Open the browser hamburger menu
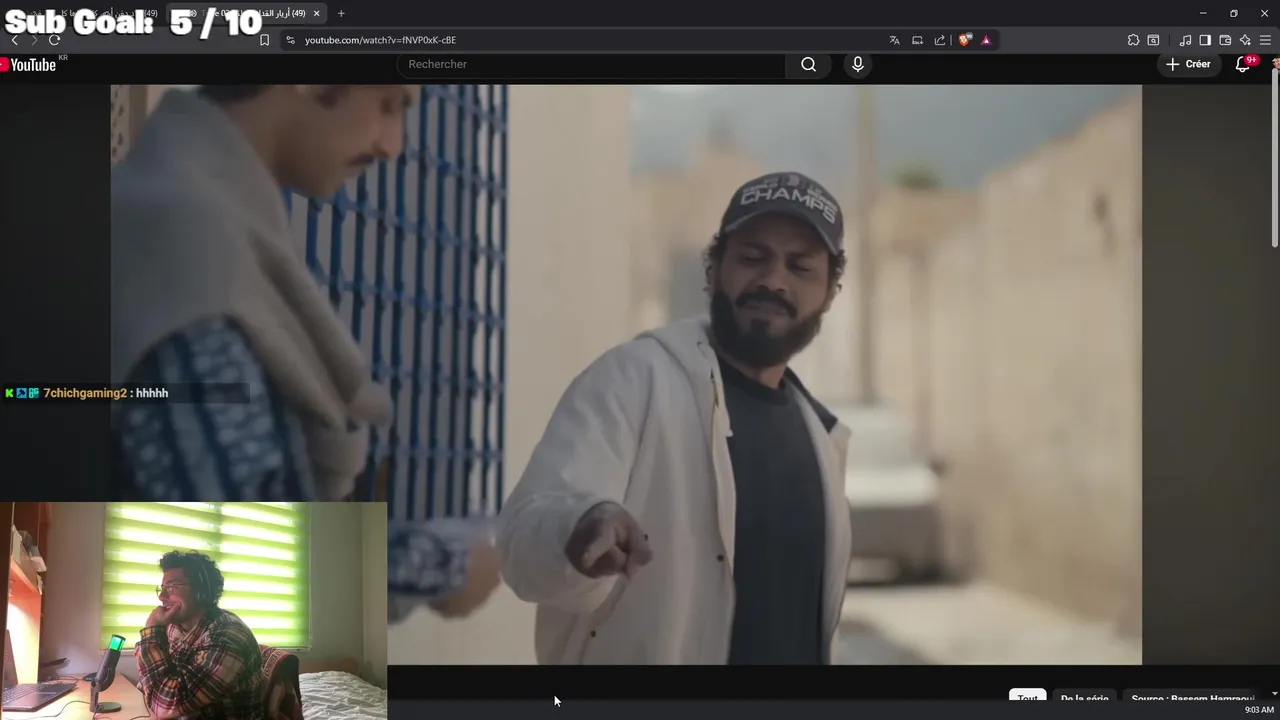Screen dimensions: 1280x720 pos(1265,40)
